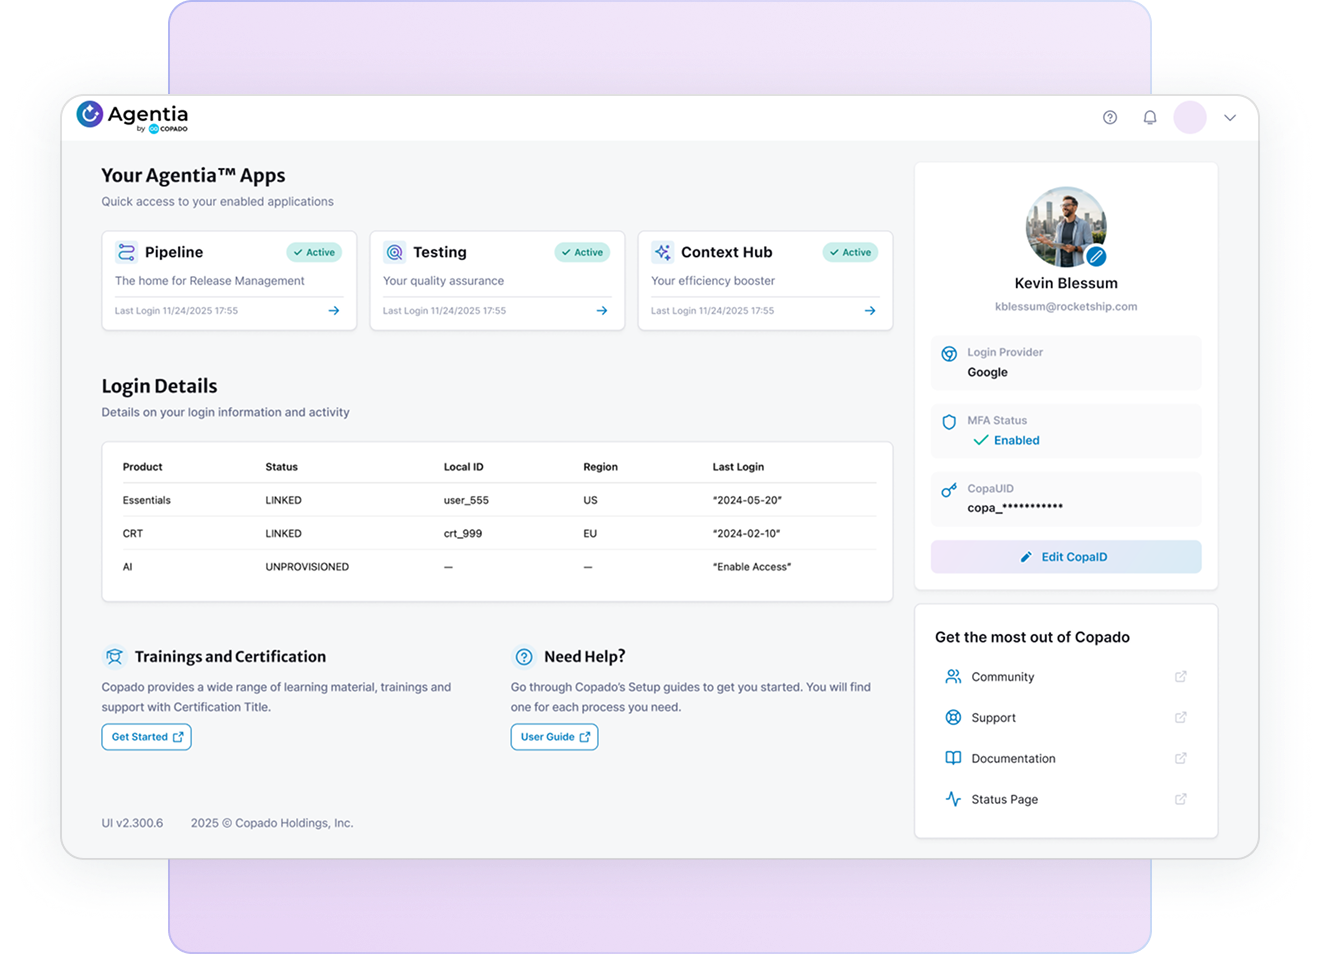Screen dimensions: 1320x954
Task: Click the Need Help question icon
Action: [x=524, y=657]
